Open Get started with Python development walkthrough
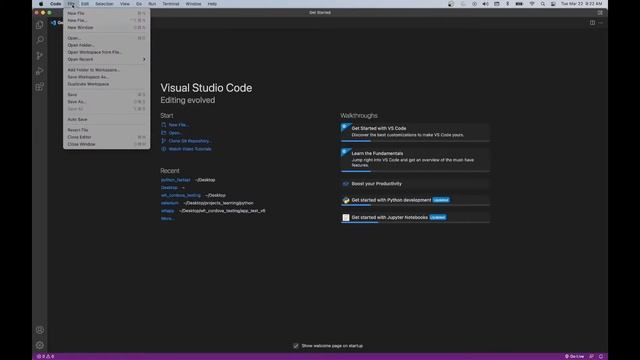This screenshot has height=360, width=640. (x=415, y=200)
